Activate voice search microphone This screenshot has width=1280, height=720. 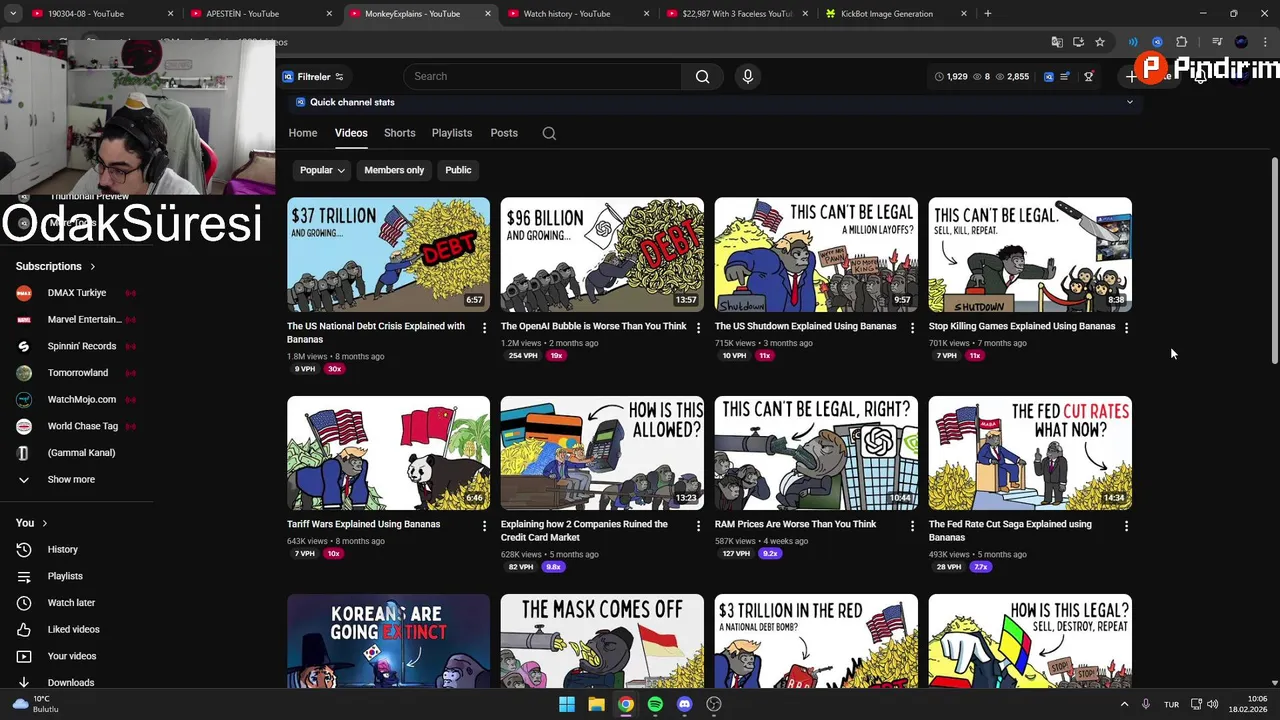coord(747,77)
